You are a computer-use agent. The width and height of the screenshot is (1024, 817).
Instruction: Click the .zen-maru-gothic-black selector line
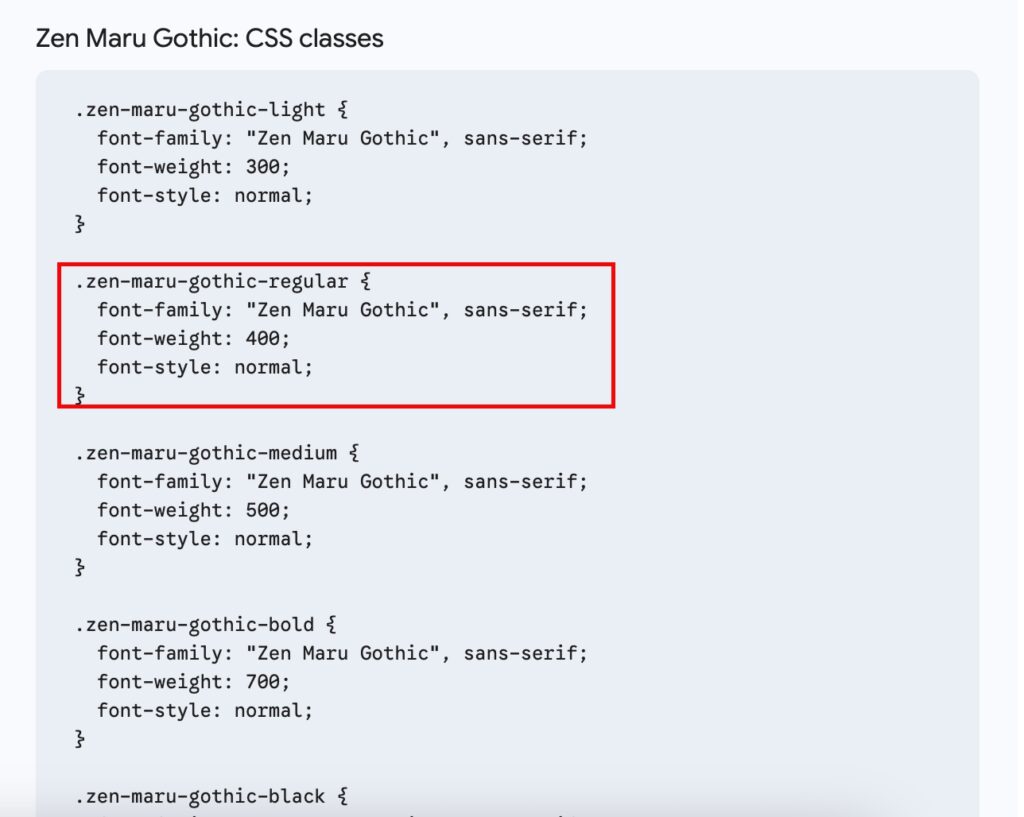pos(211,797)
